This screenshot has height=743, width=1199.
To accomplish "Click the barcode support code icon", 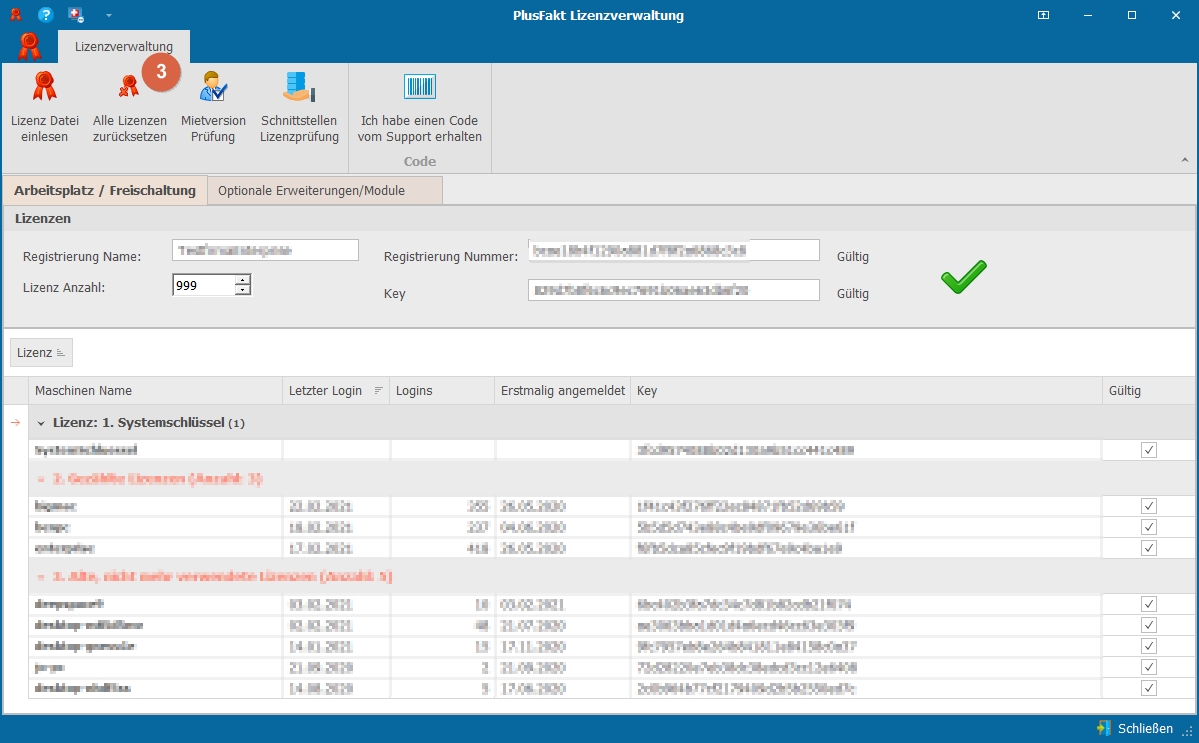I will pyautogui.click(x=420, y=86).
